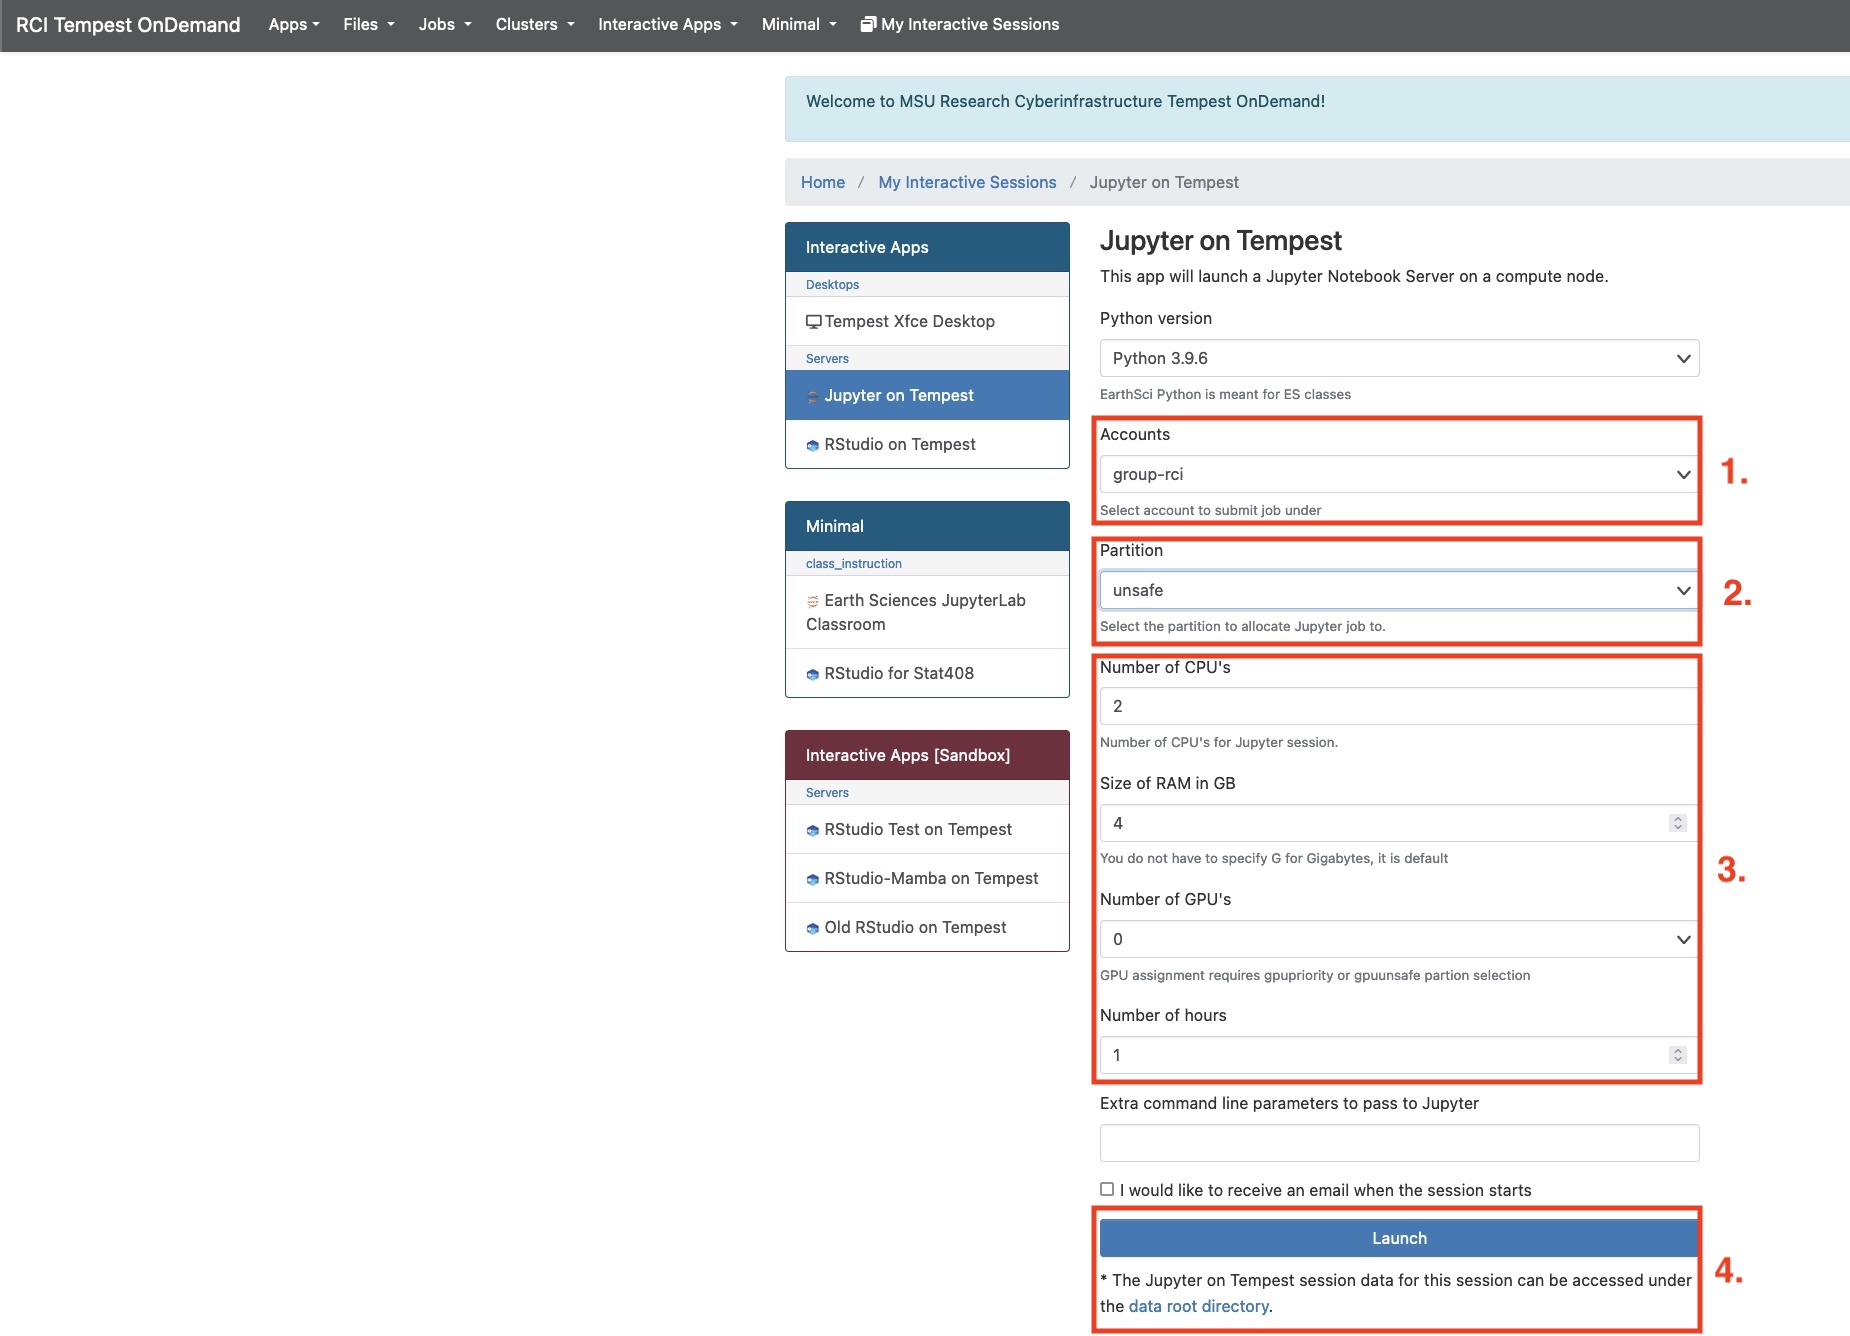Click the Number of hours input field
Screen dimensions: 1850x1336
[x=1399, y=1055]
